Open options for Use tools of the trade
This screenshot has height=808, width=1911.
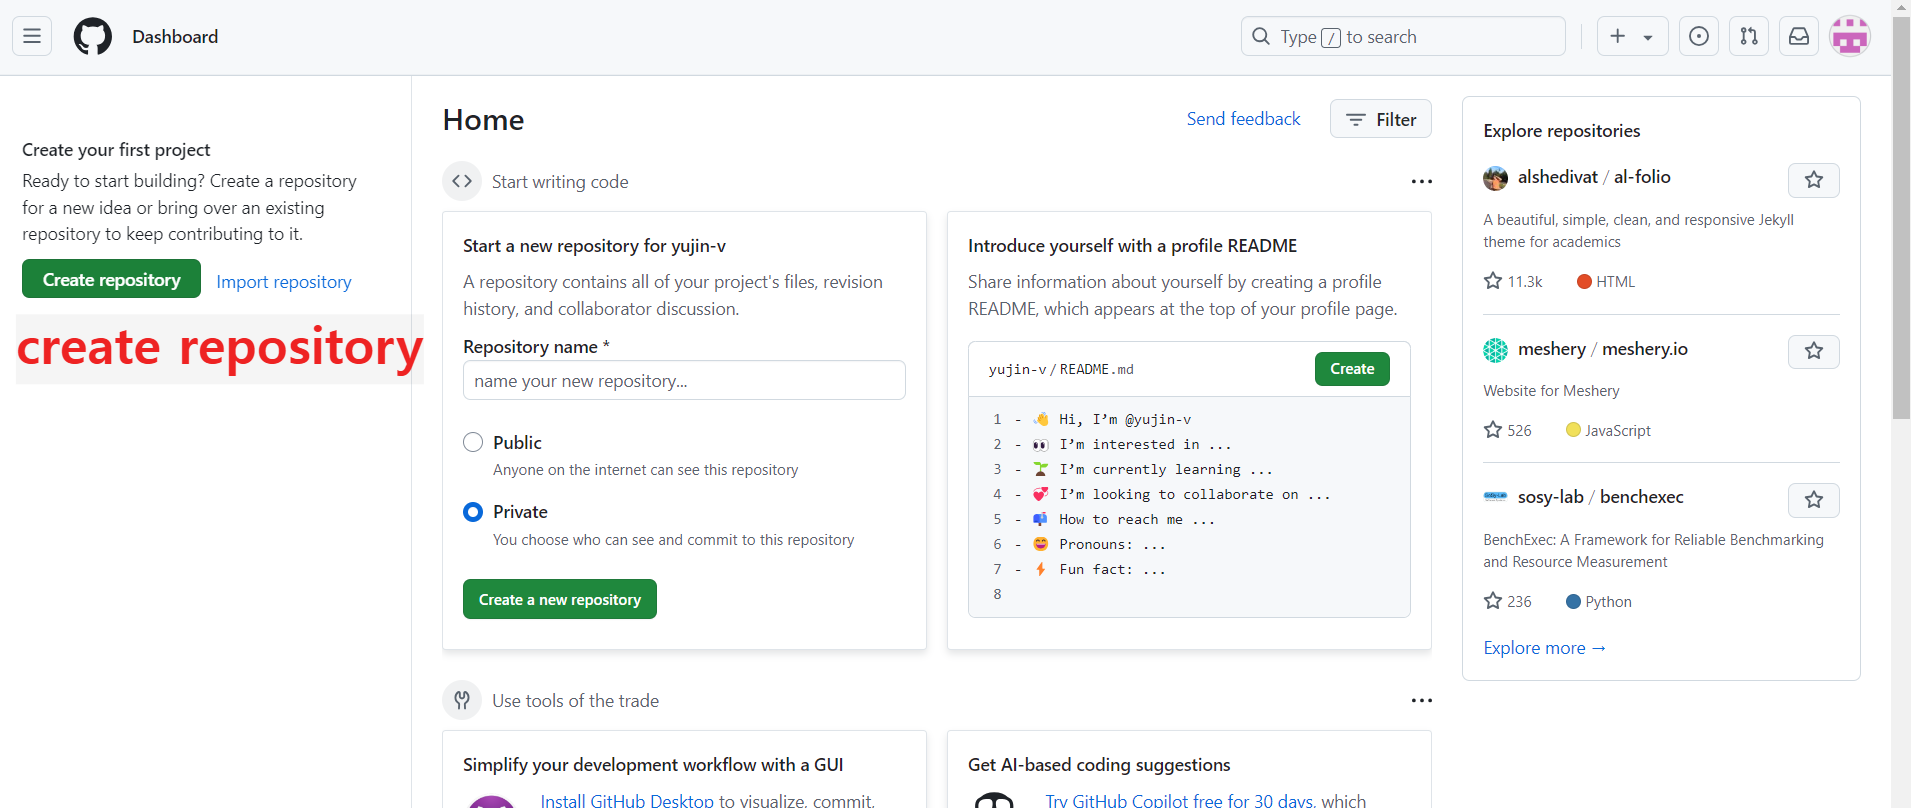click(1421, 701)
